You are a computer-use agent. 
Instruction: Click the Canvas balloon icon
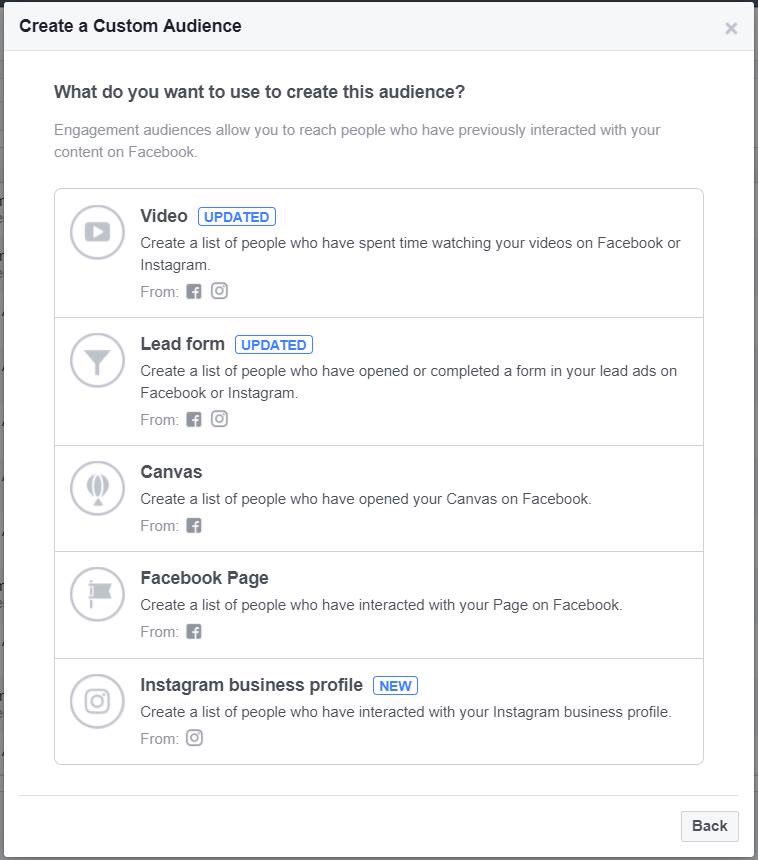pos(98,488)
